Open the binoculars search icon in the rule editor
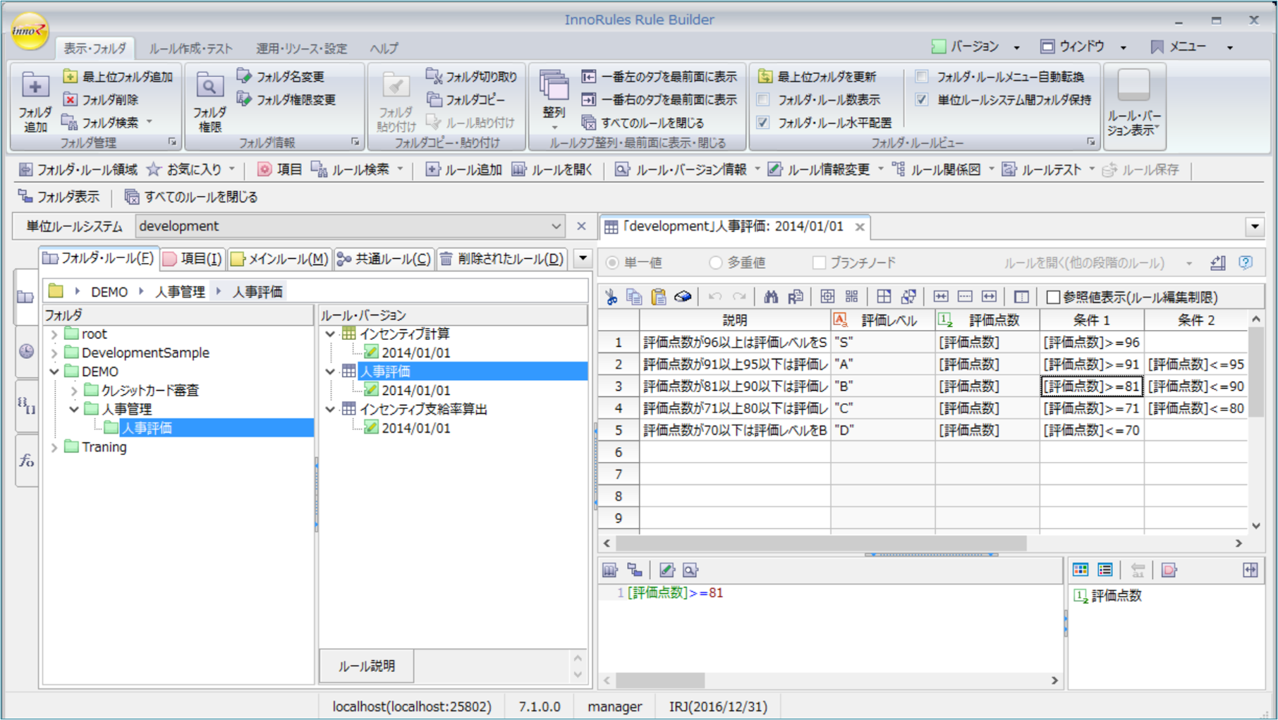Viewport: 1278px width, 720px height. click(770, 297)
